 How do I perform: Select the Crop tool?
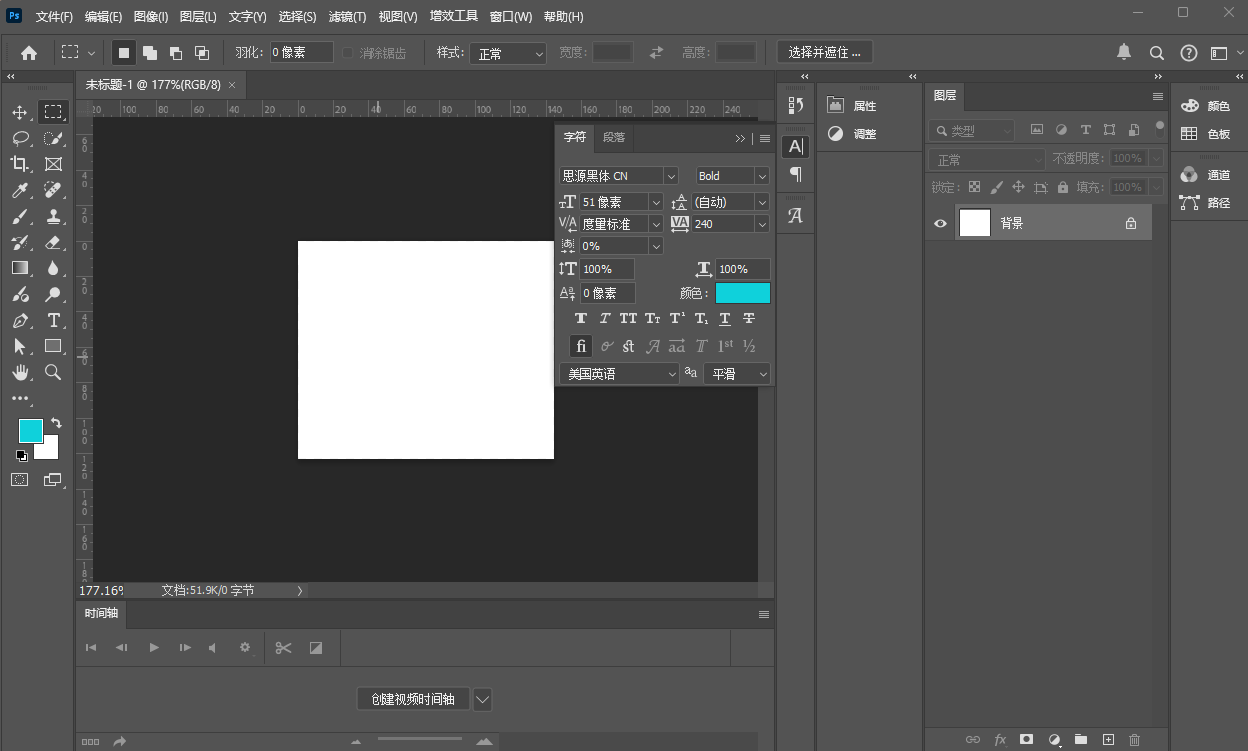coord(20,164)
